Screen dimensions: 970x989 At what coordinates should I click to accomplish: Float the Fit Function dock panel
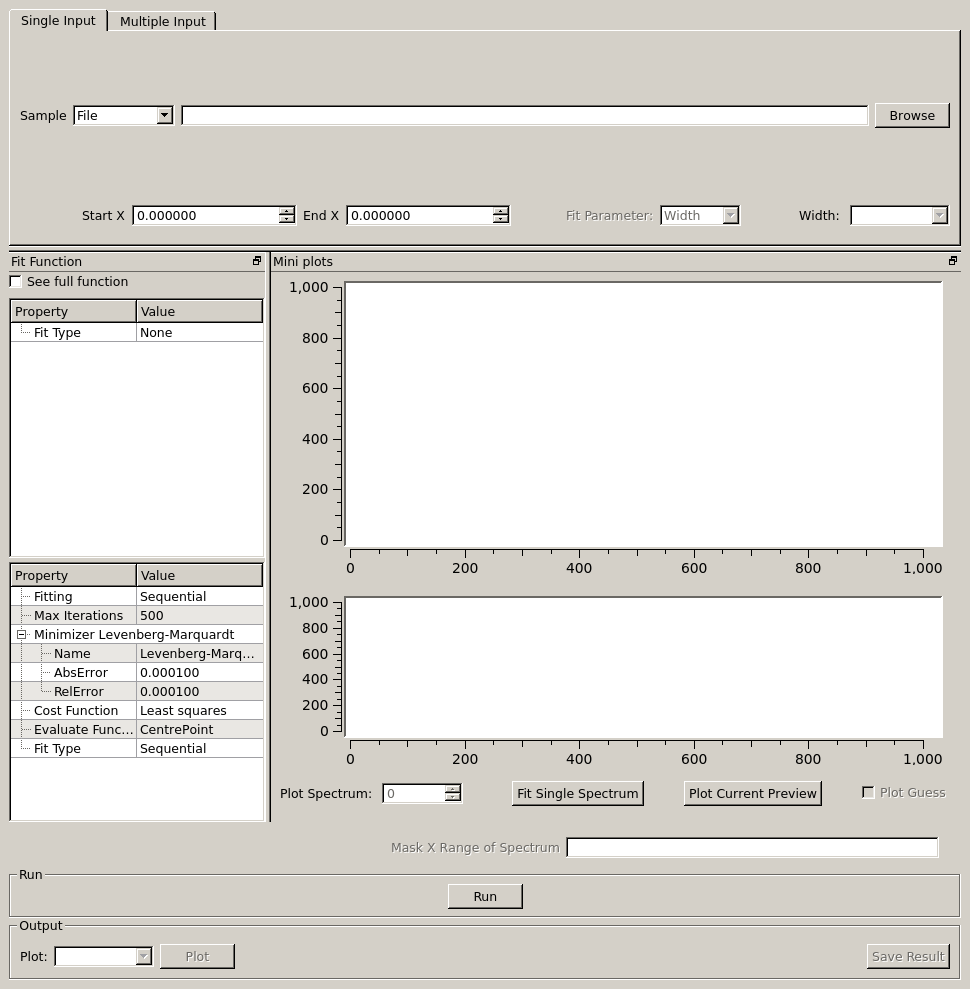pyautogui.click(x=257, y=261)
